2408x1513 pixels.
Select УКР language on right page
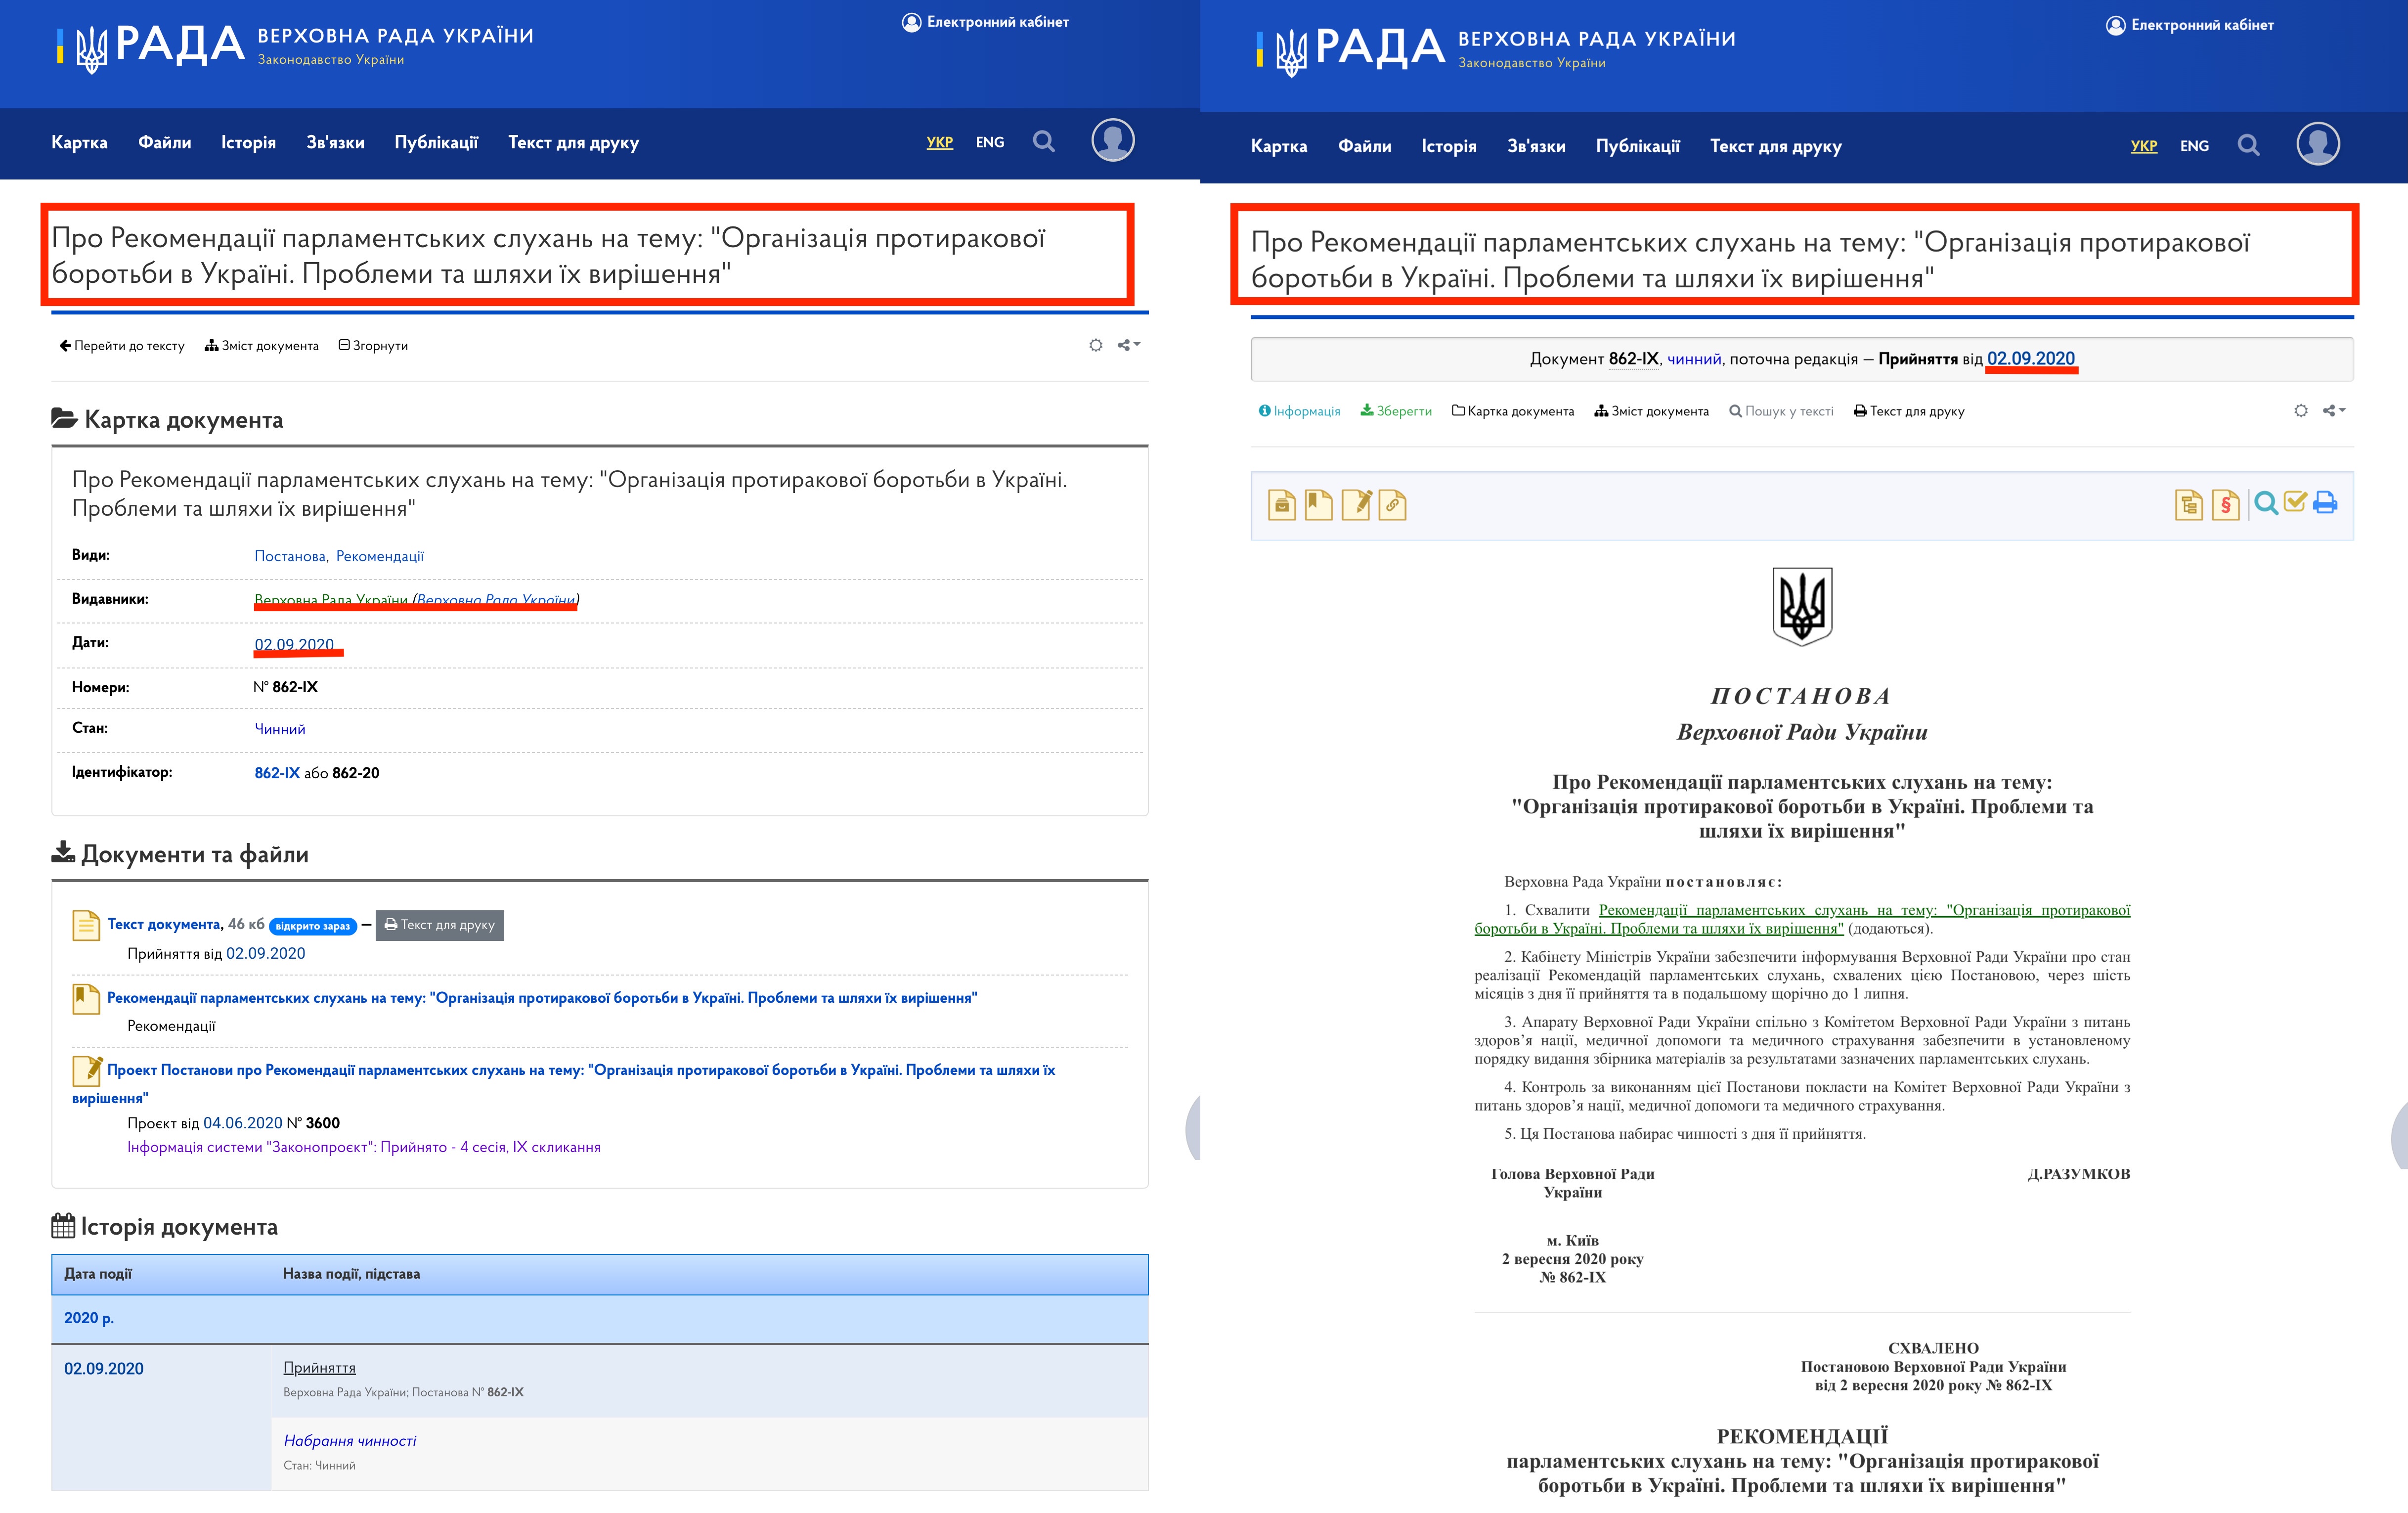pos(2143,146)
